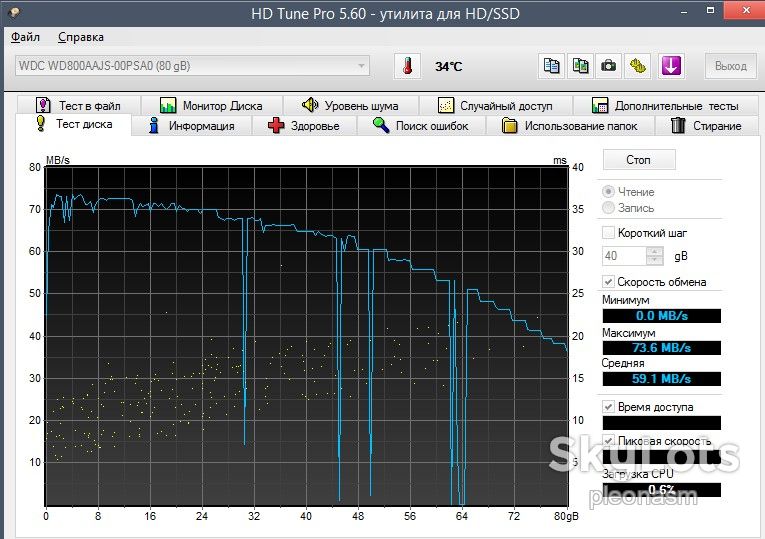Image resolution: width=765 pixels, height=539 pixels.
Task: Switch to "Случайный доступ" tab
Action: (496, 105)
